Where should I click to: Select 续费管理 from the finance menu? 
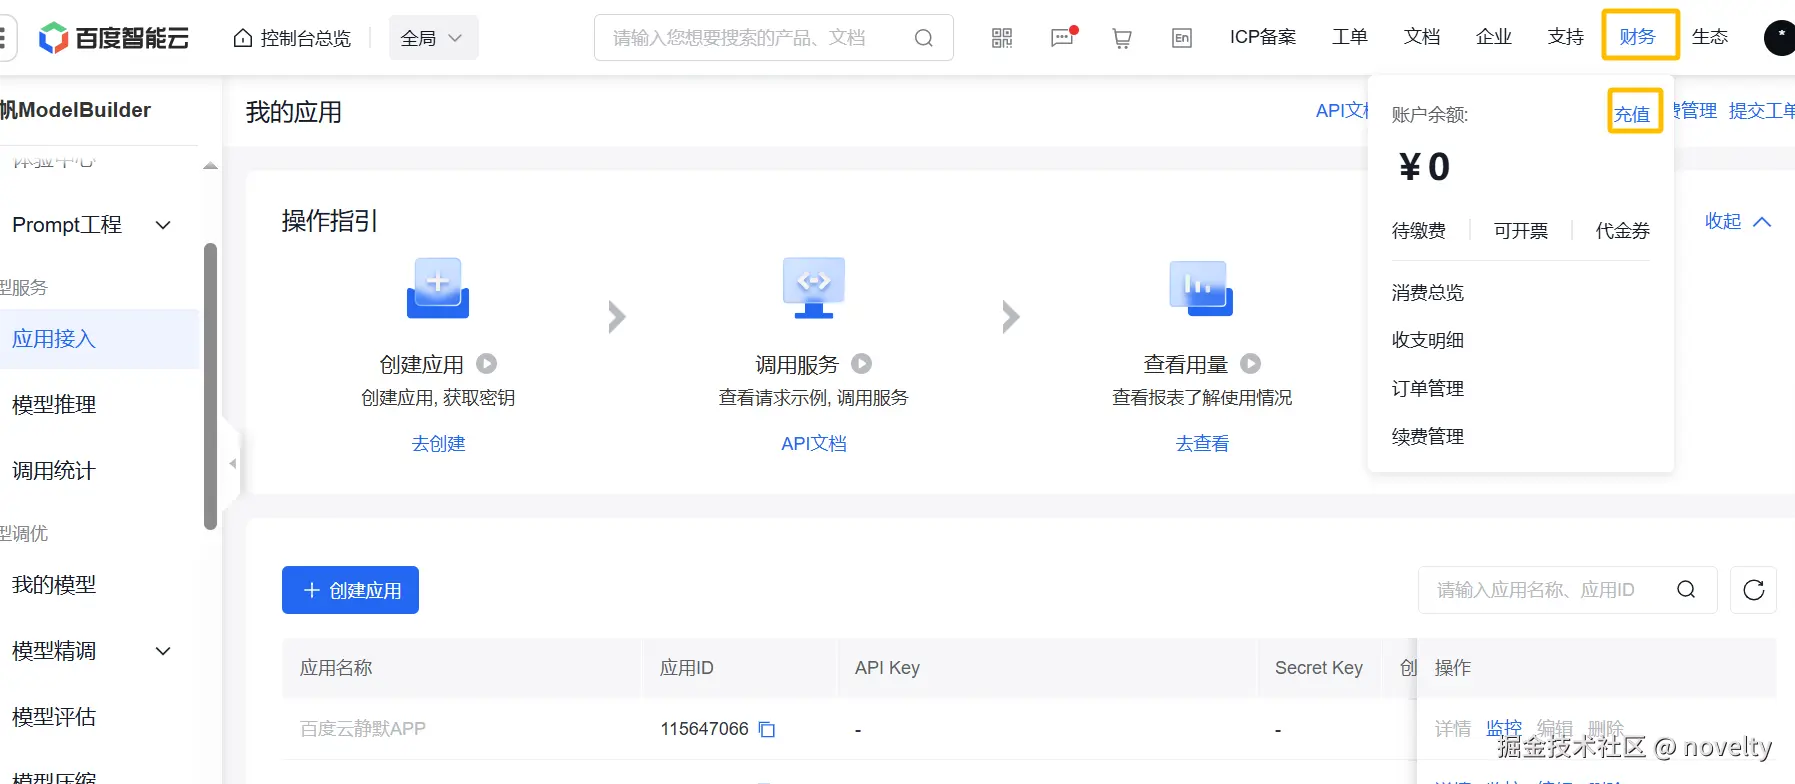1428,437
